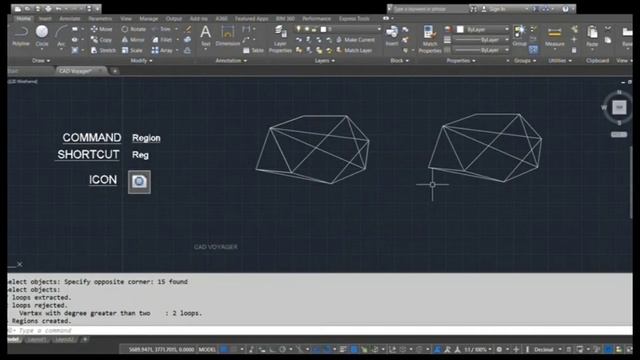Open the Express Tools tab
Viewport: 640px width, 360px height.
pos(354,19)
